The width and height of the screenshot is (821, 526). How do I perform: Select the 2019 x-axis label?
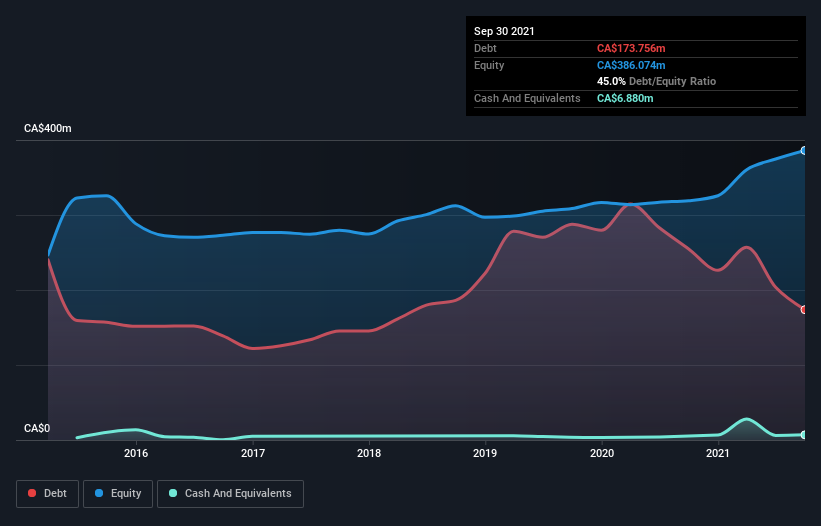pyautogui.click(x=485, y=453)
